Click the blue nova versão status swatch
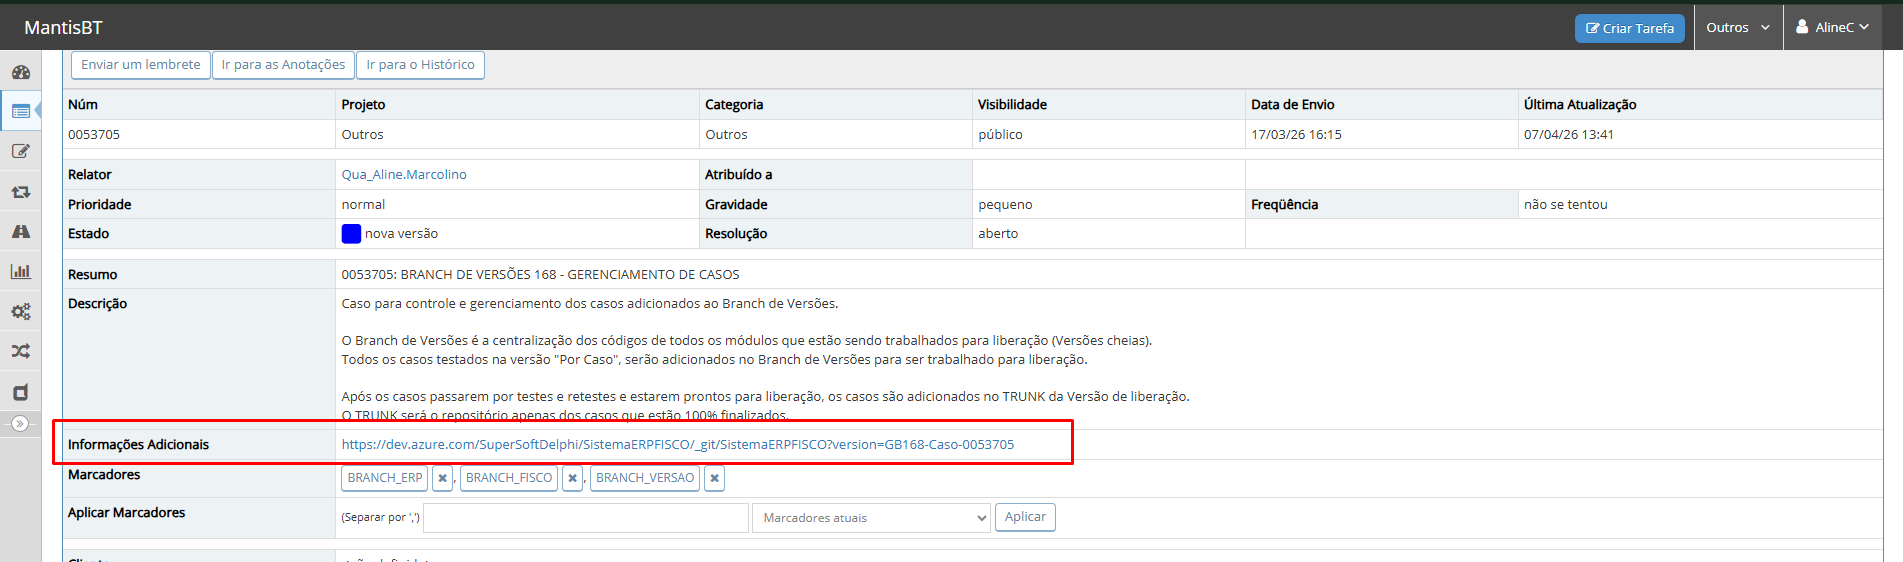1903x562 pixels. point(351,234)
